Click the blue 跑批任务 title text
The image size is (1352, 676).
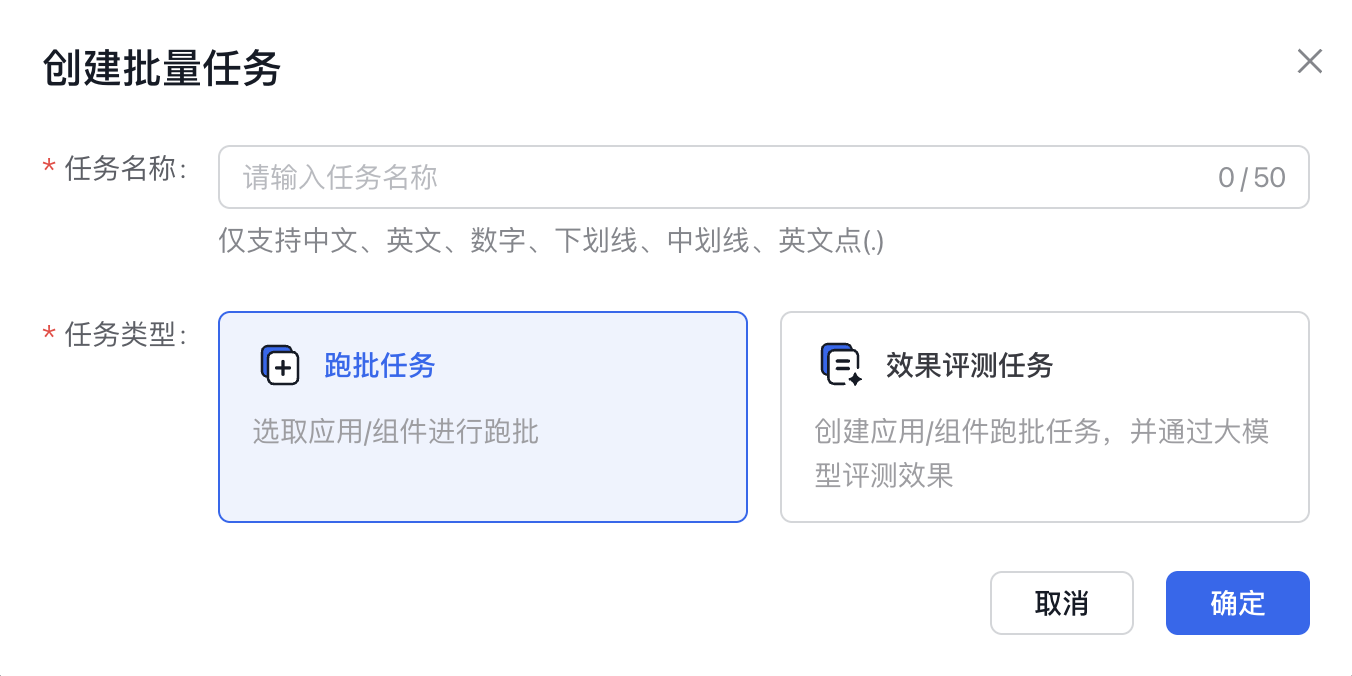(x=380, y=366)
